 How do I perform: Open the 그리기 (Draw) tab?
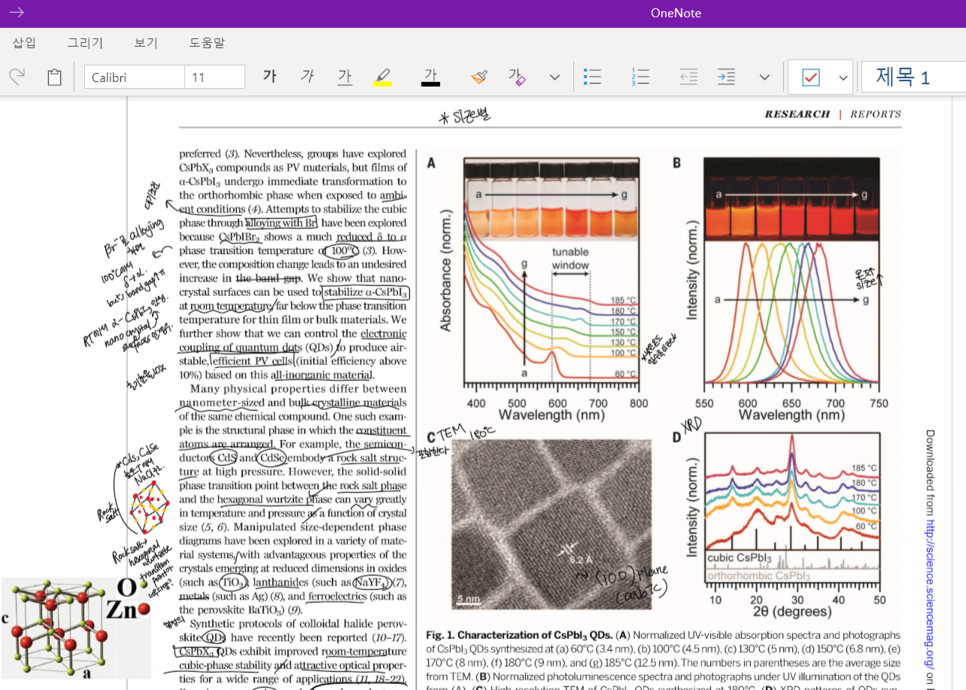(85, 43)
